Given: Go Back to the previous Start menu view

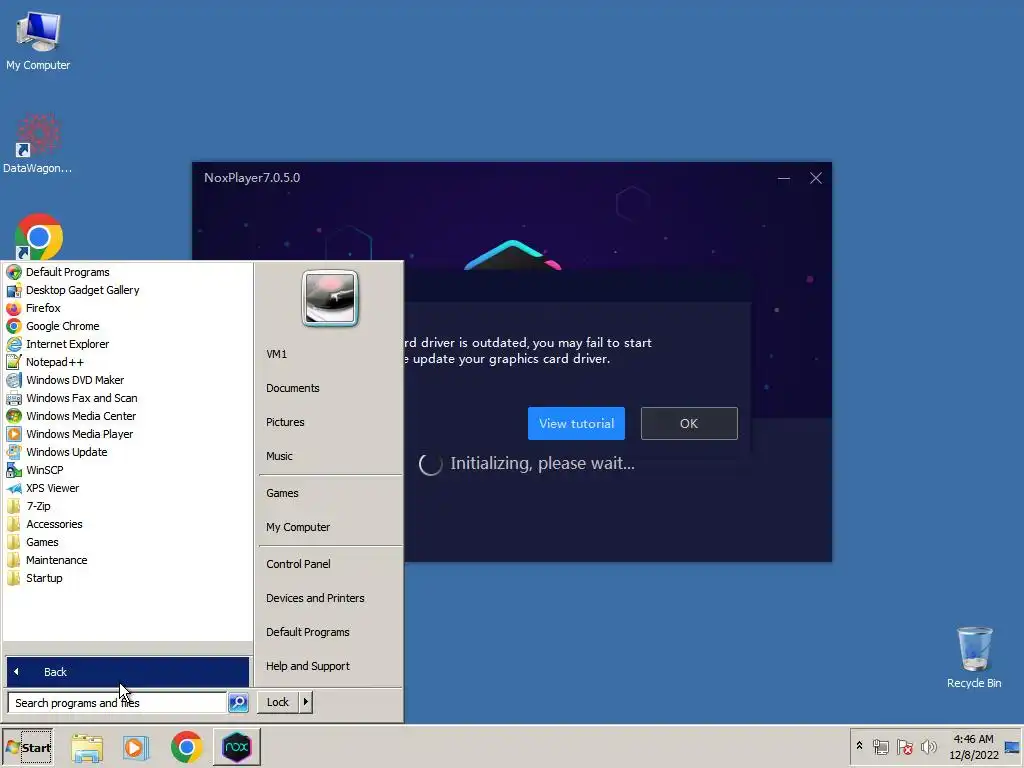Looking at the screenshot, I should [127, 672].
